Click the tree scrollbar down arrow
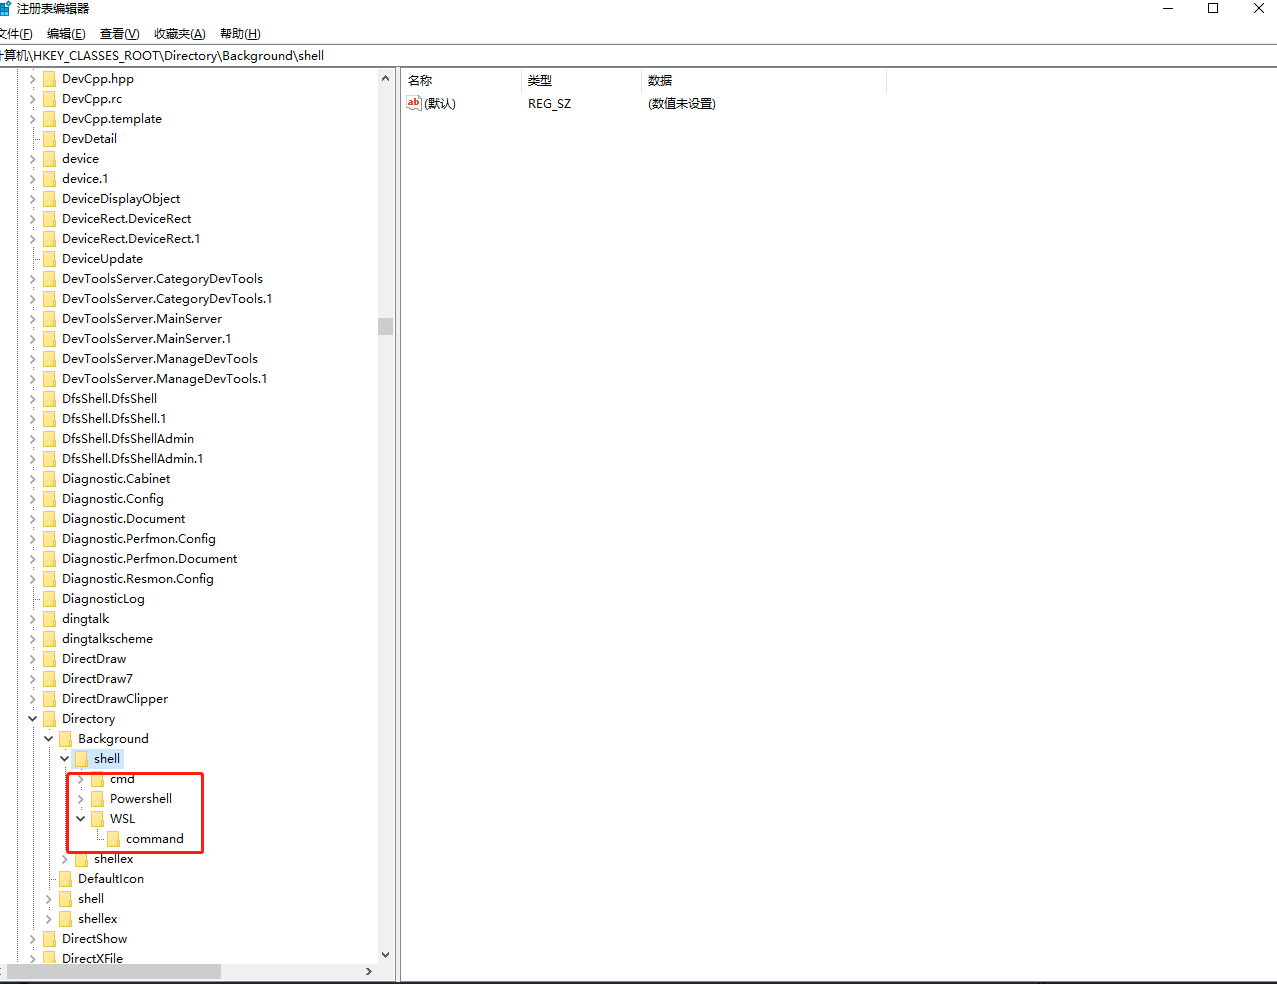This screenshot has width=1277, height=984. pos(385,955)
